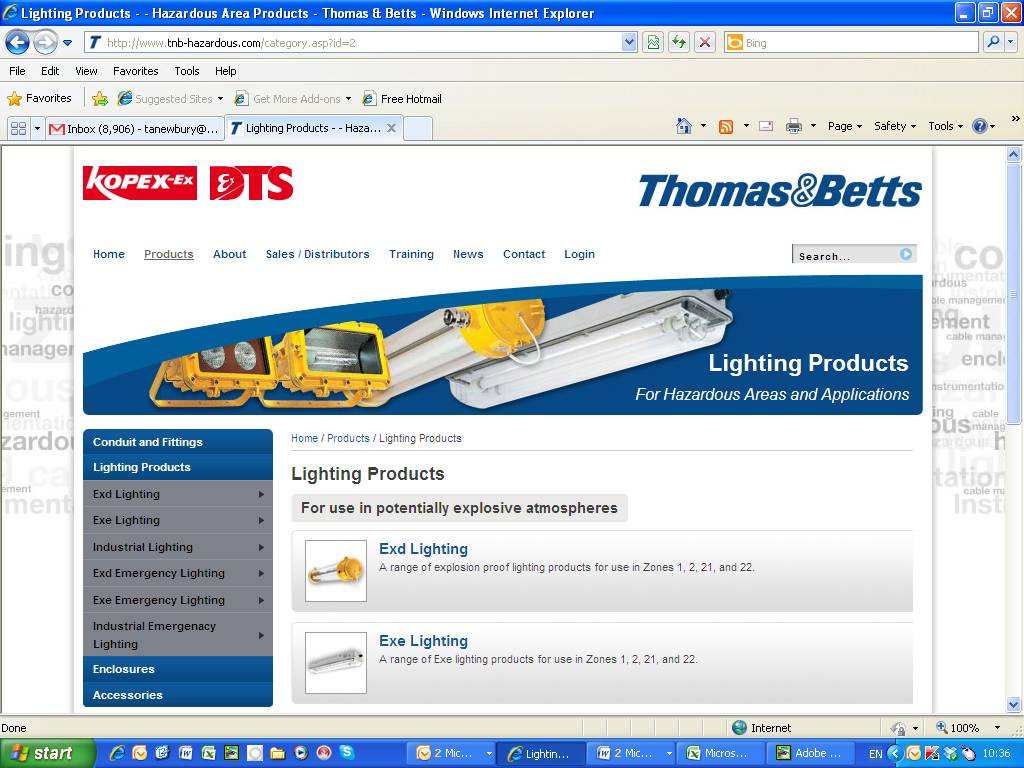Open the Favorites menu in menu bar
Viewport: 1024px width, 768px height.
(x=135, y=71)
